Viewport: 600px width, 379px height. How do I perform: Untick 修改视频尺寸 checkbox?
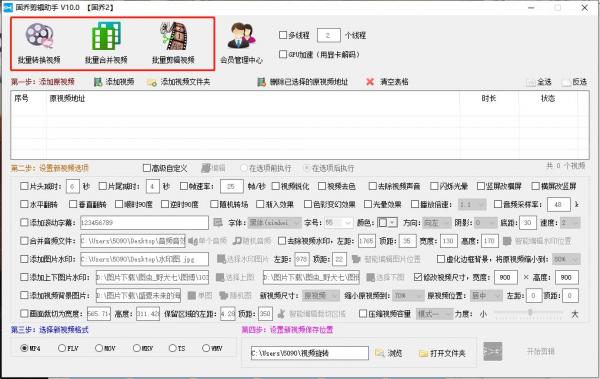pyautogui.click(x=418, y=277)
